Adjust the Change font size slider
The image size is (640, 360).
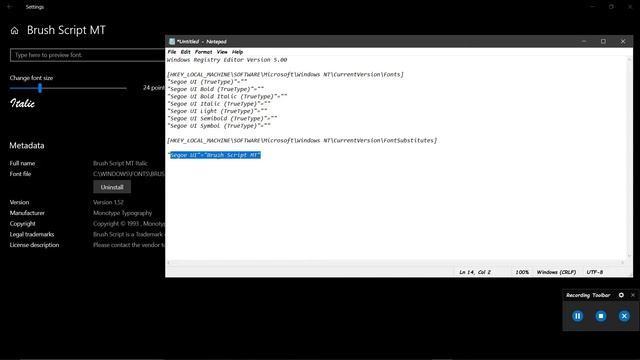pyautogui.click(x=40, y=88)
